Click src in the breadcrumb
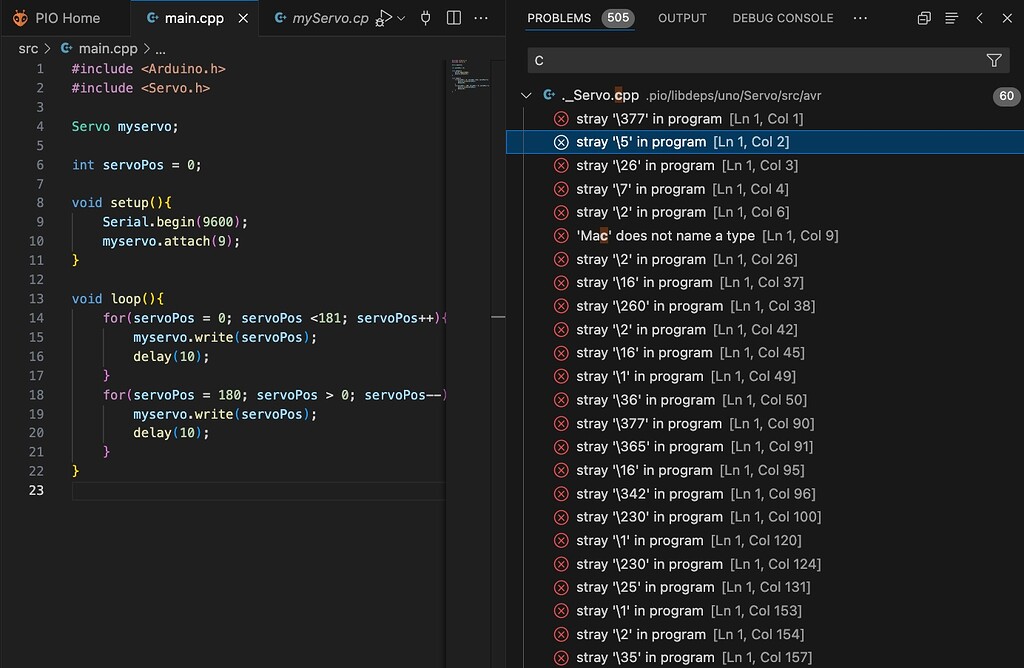1024x668 pixels. [28, 48]
